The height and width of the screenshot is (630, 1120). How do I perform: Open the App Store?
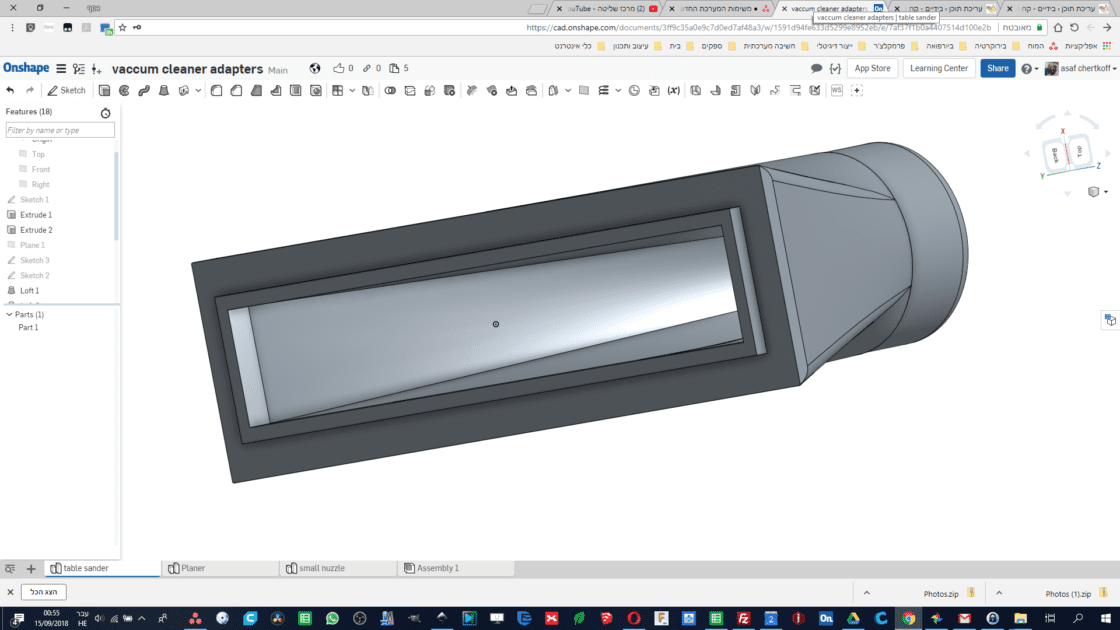coord(873,69)
